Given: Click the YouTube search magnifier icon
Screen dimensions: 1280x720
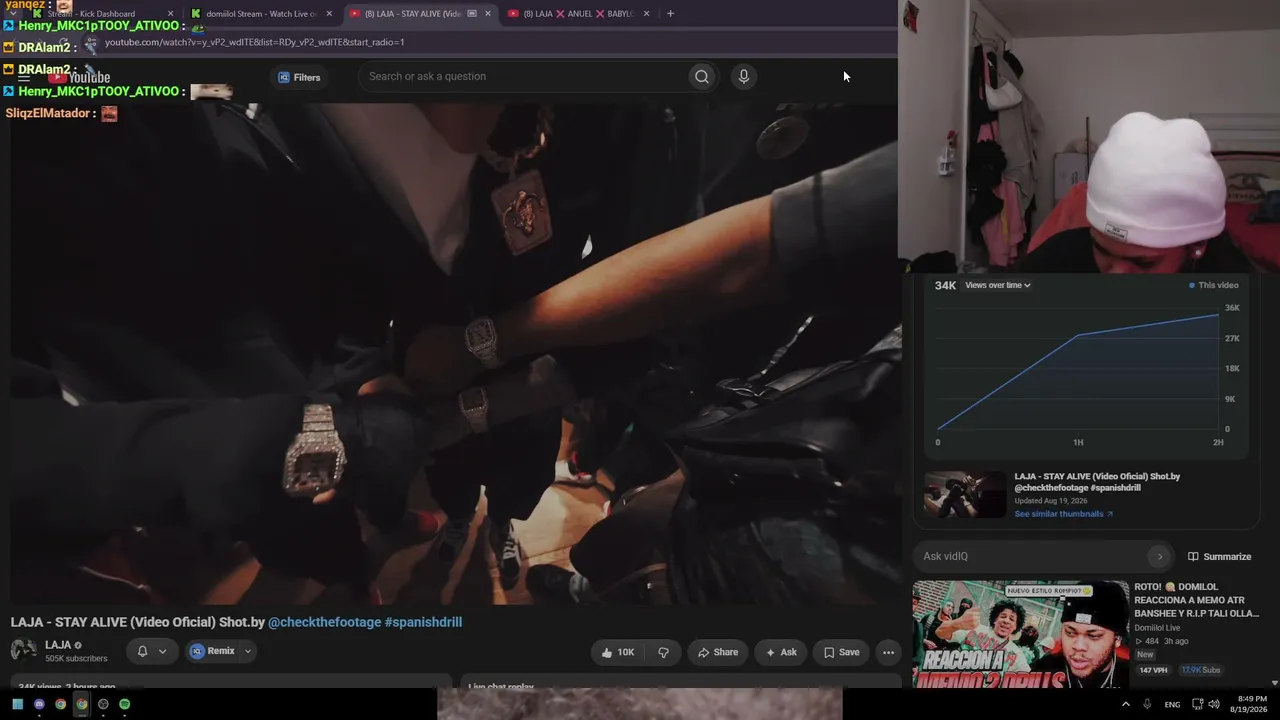Looking at the screenshot, I should [702, 77].
